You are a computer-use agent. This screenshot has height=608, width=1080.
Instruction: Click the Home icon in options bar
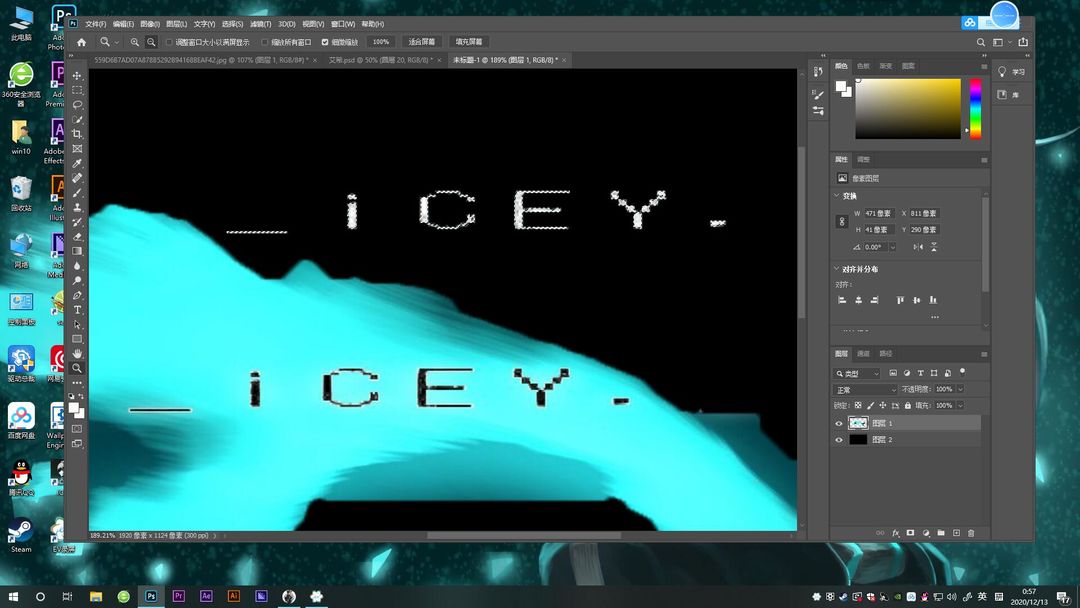tap(81, 42)
